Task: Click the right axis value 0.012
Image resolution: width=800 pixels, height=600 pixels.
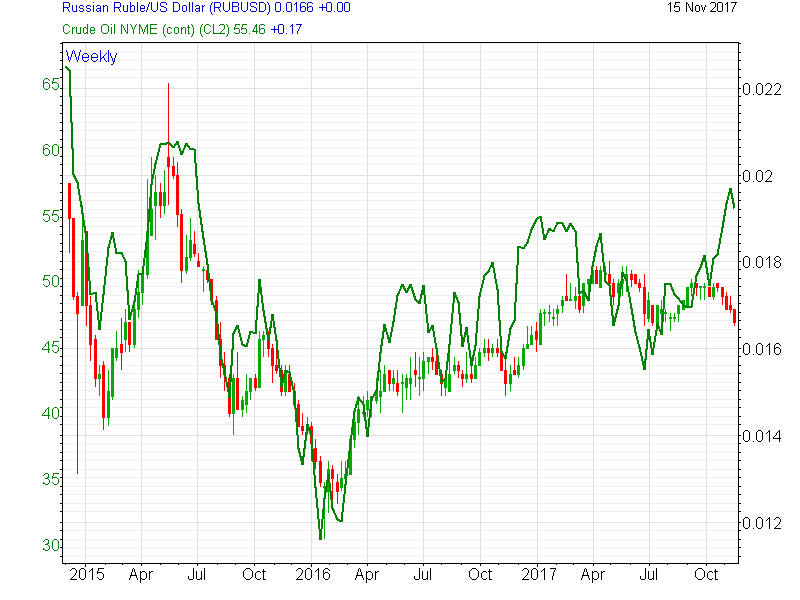Action: [x=762, y=523]
